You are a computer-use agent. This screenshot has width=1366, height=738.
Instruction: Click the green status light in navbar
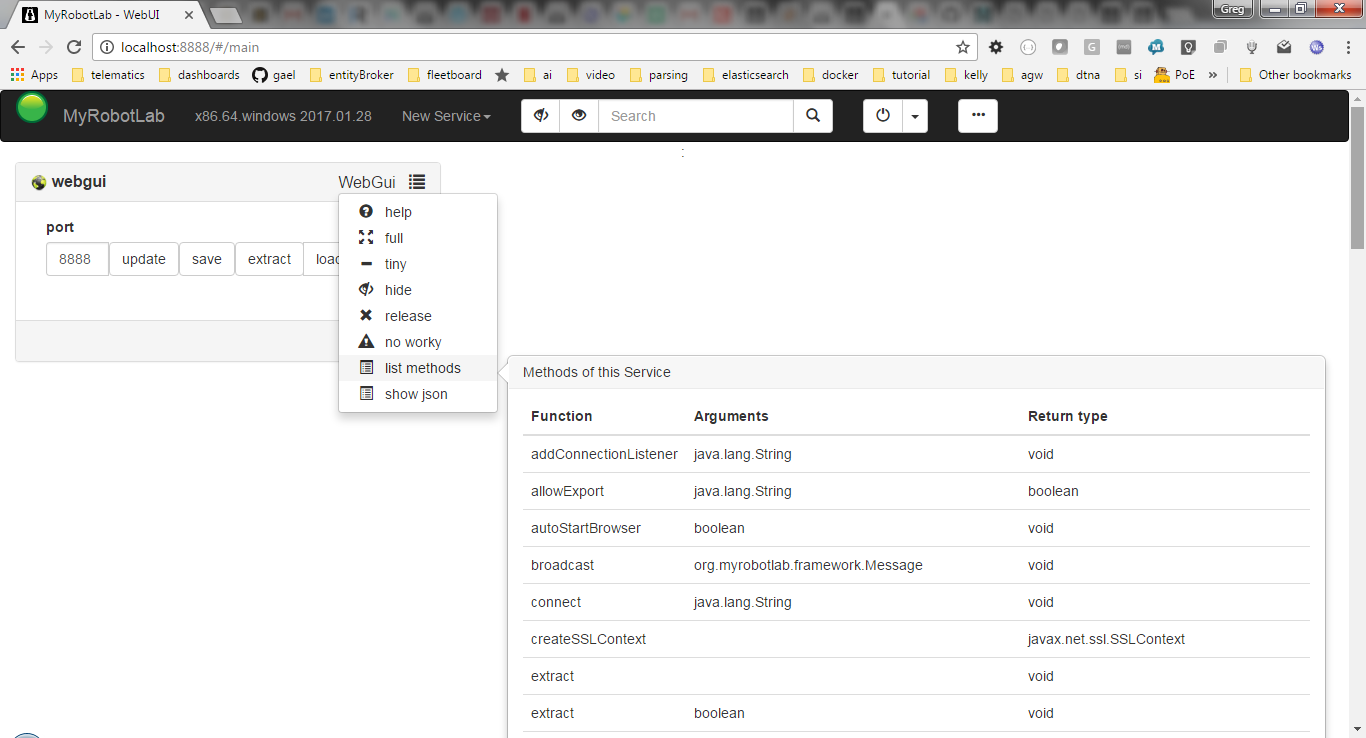click(x=32, y=107)
